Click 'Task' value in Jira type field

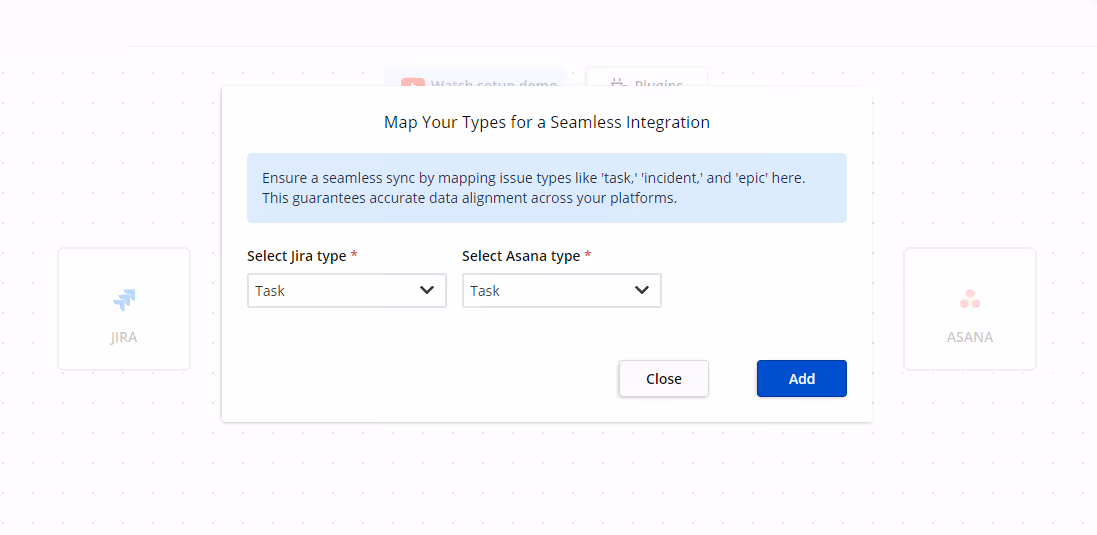(x=270, y=291)
